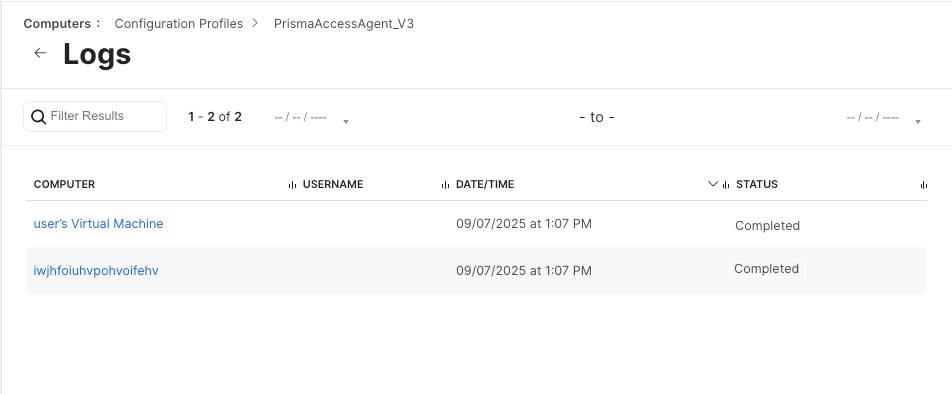Viewport: 952px width, 394px height.
Task: Open user's Virtual Machine link
Action: [98, 223]
